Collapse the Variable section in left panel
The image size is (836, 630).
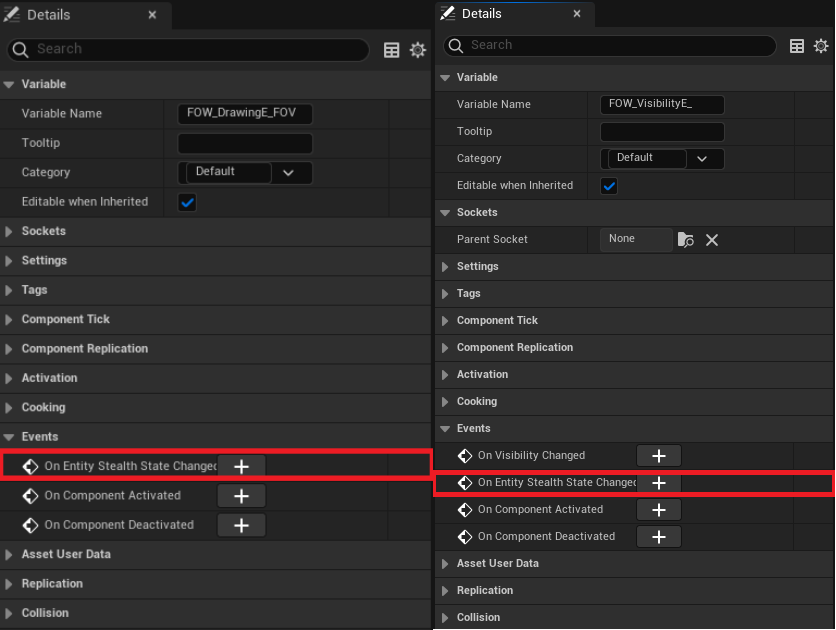9,84
